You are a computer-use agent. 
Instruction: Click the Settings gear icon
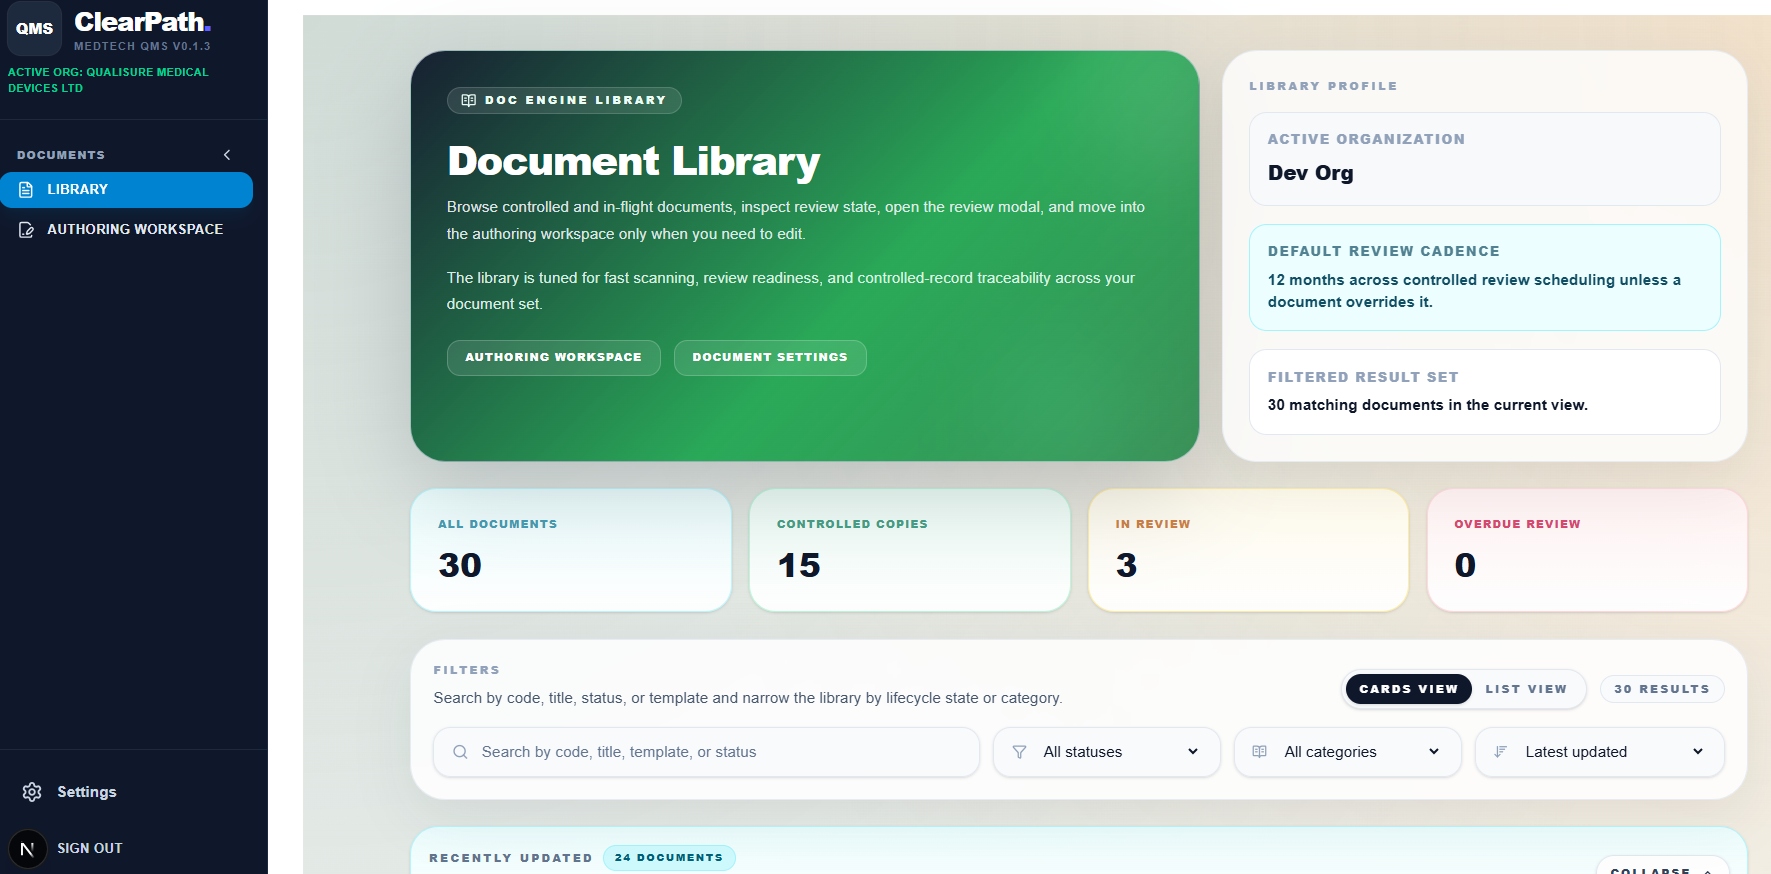click(32, 792)
